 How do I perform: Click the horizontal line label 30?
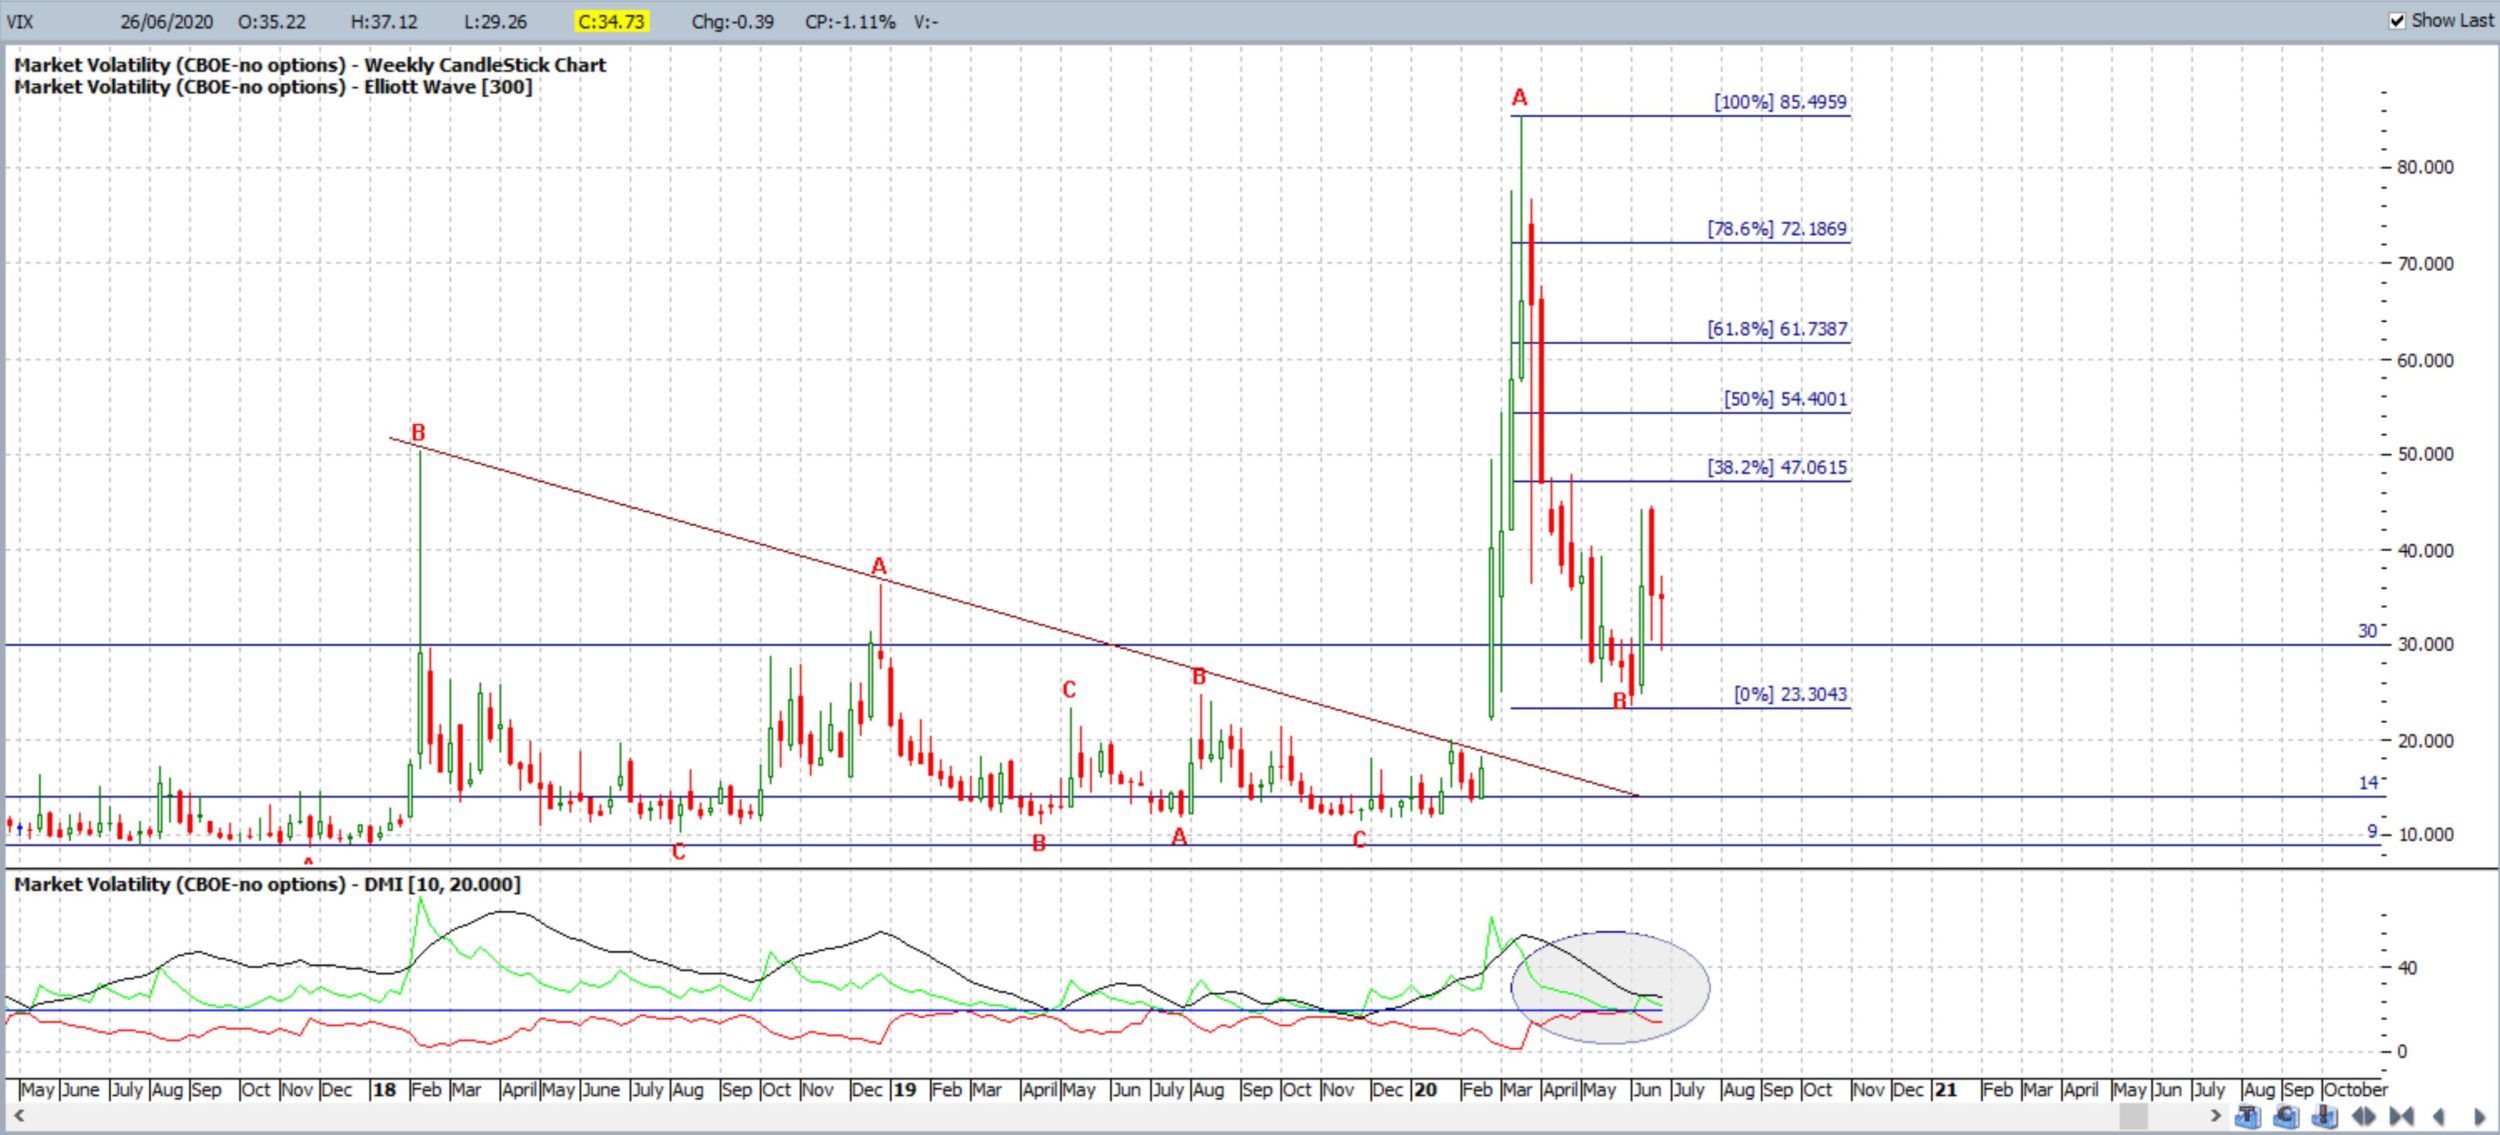(2367, 631)
